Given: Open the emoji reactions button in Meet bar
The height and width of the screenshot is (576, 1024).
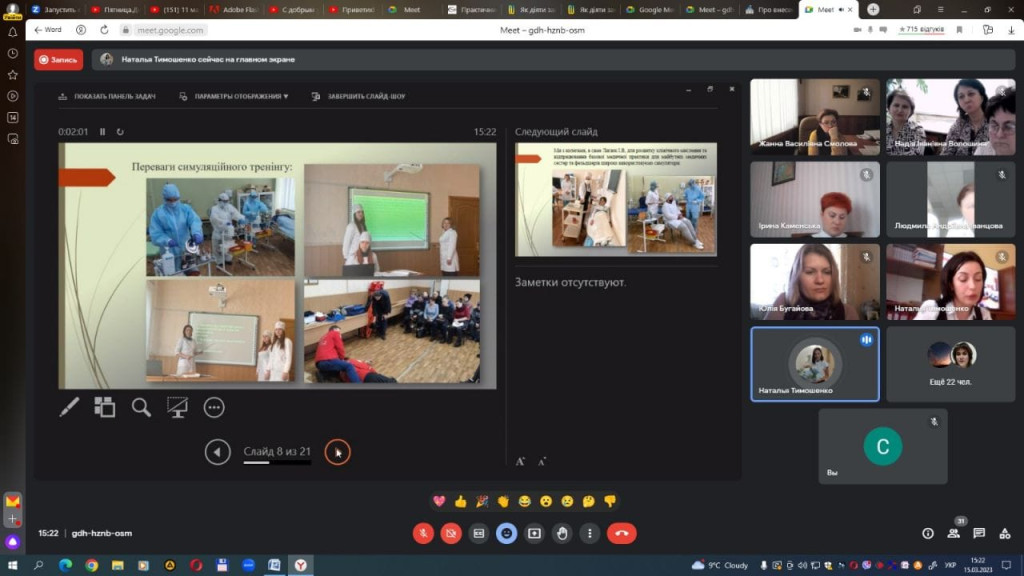Looking at the screenshot, I should 506,533.
